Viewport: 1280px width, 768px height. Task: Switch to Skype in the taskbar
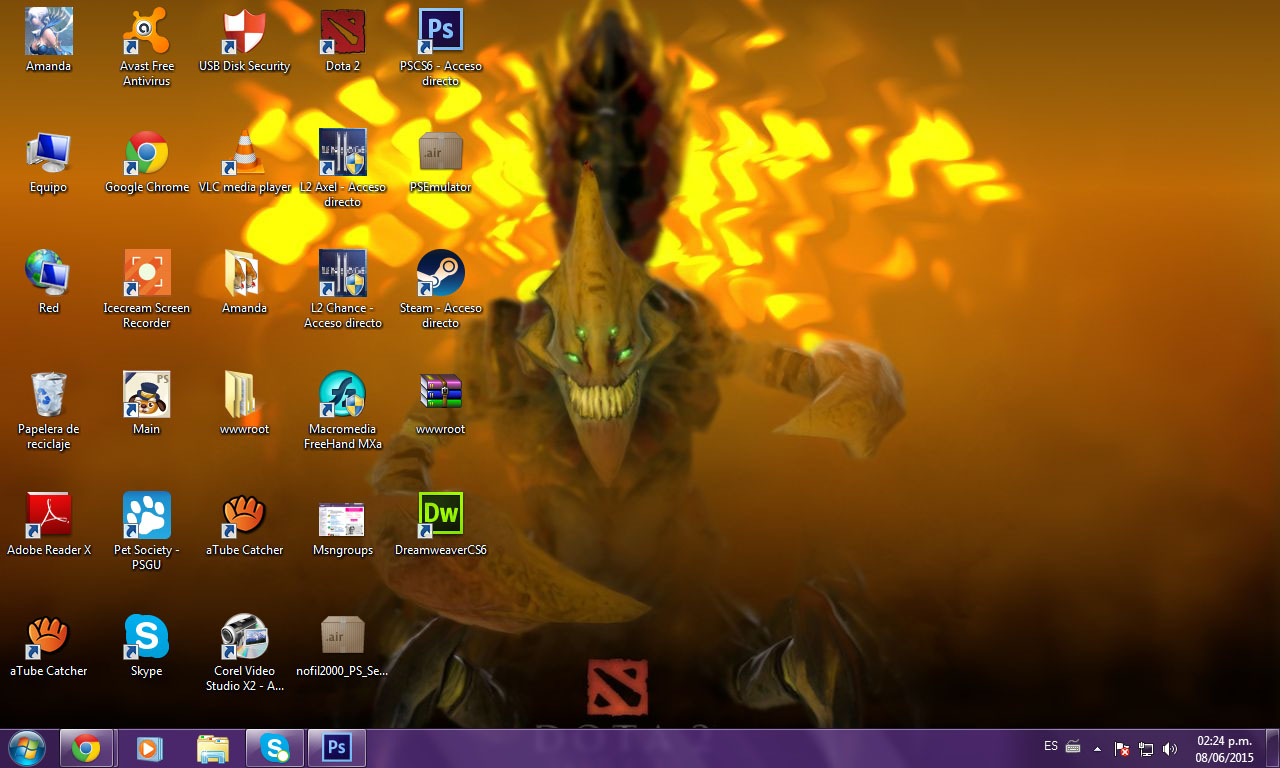pyautogui.click(x=274, y=748)
